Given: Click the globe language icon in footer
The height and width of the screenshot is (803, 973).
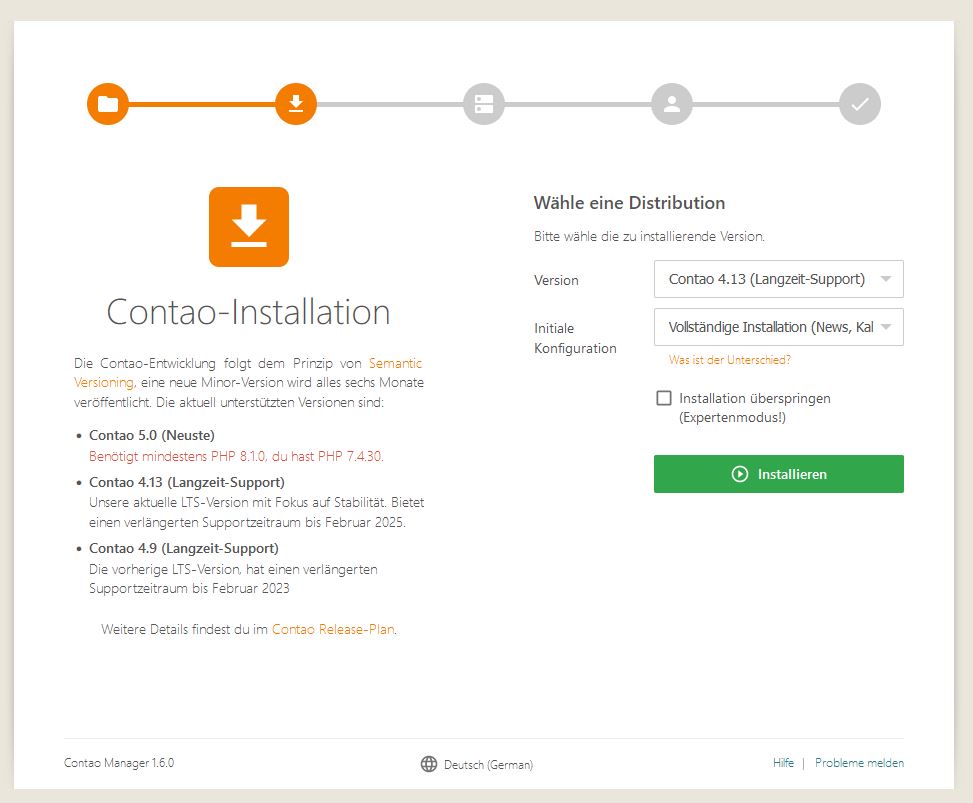Looking at the screenshot, I should [x=429, y=764].
